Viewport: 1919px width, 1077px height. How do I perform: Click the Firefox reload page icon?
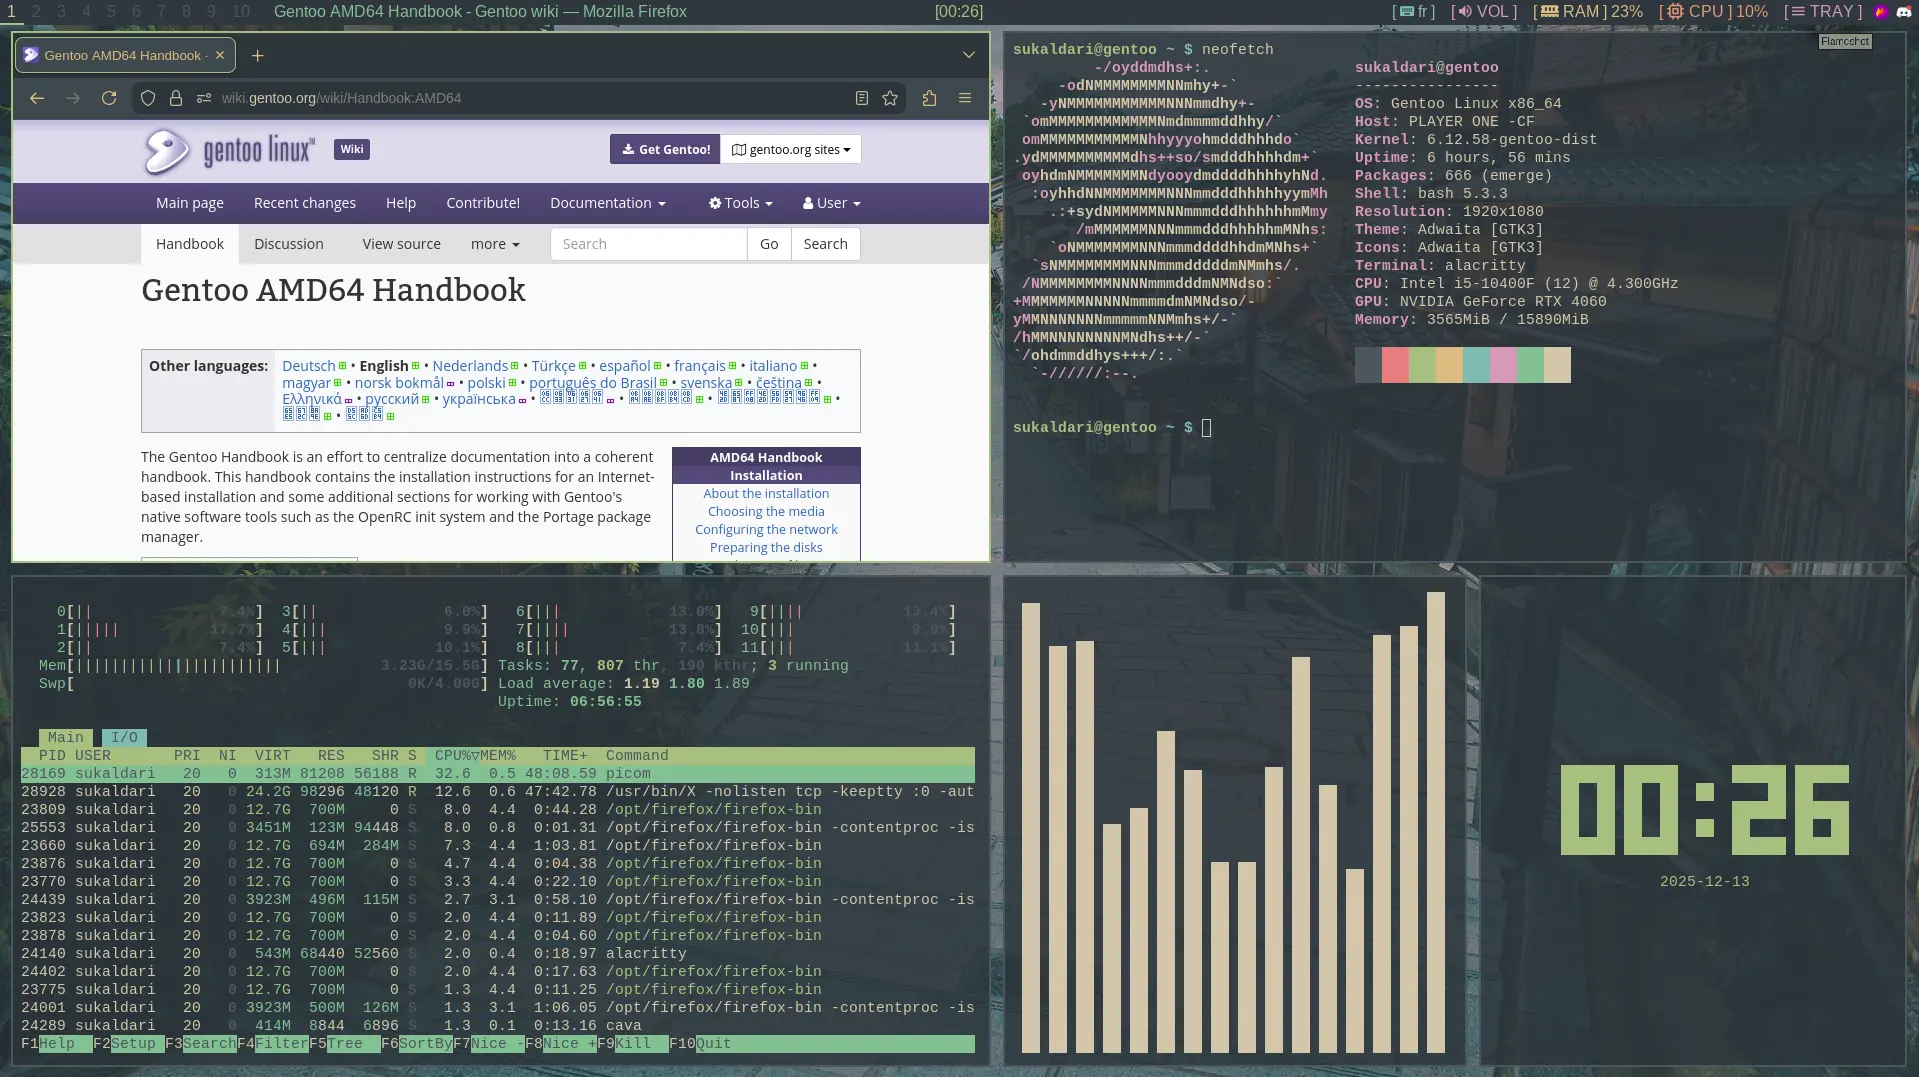109,98
